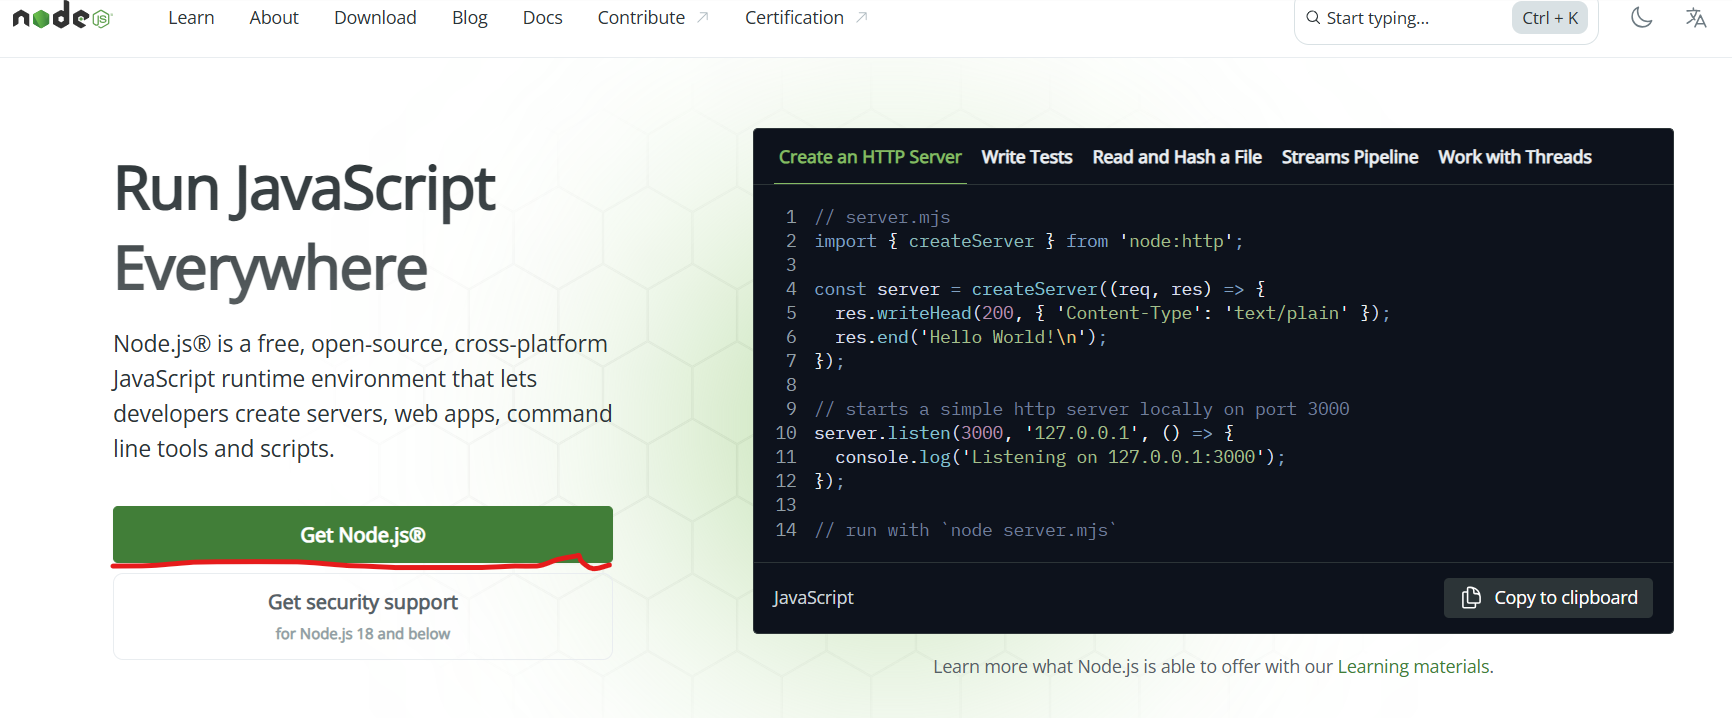This screenshot has height=718, width=1732.
Task: Click the '// starts a simple http server' comment
Action: pyautogui.click(x=1082, y=409)
